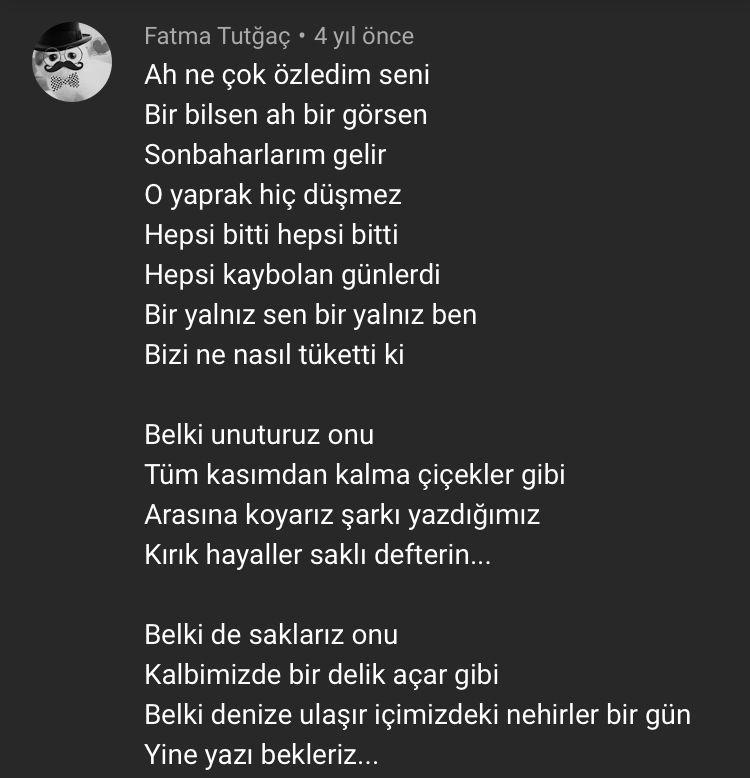This screenshot has width=750, height=778.
Task: Click the dot separator after the commenter name
Action: 302,36
